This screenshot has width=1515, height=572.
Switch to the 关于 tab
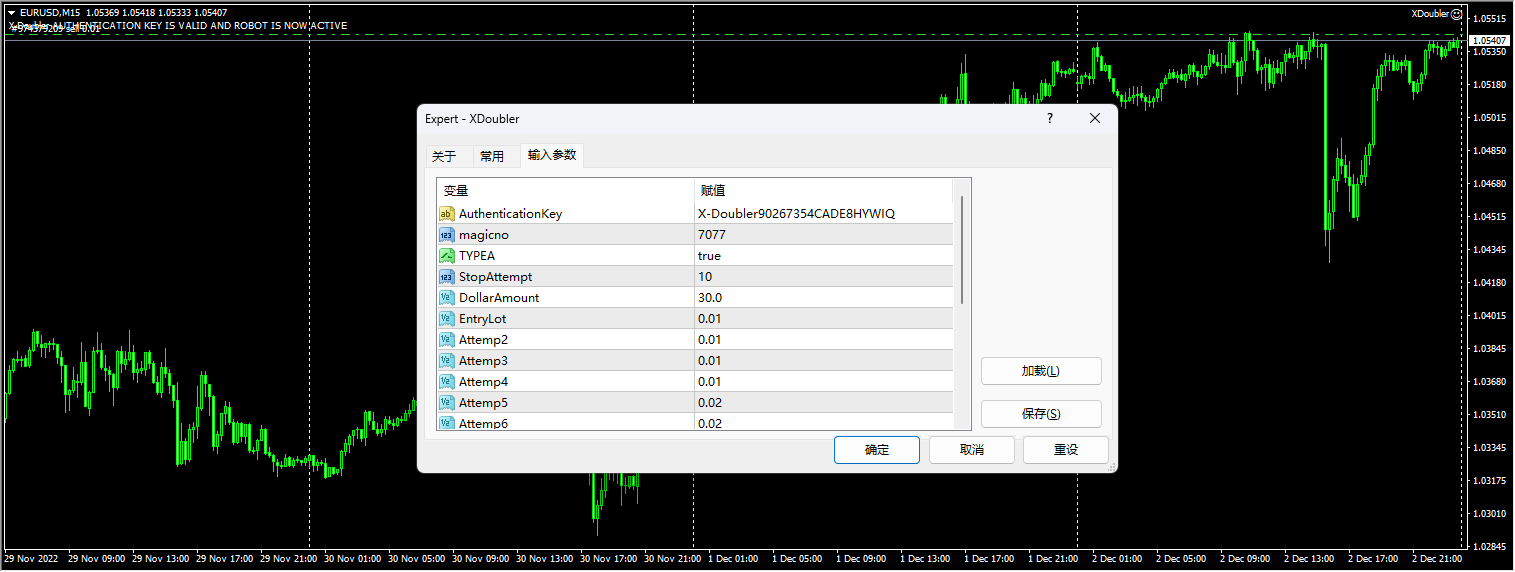[x=444, y=156]
